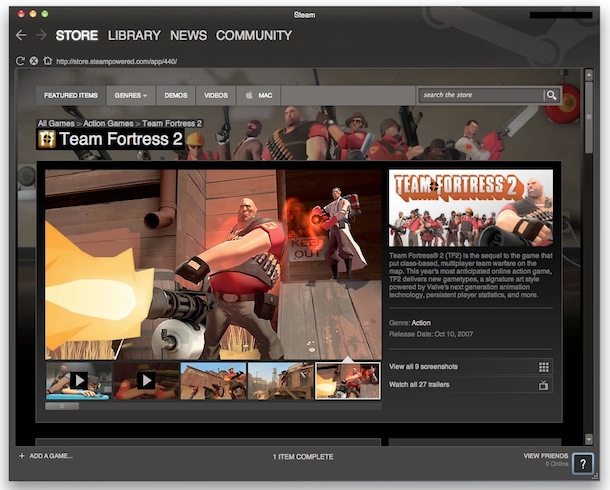Screen dimensions: 610x490
Task: Open the Videos tab
Action: click(x=216, y=95)
